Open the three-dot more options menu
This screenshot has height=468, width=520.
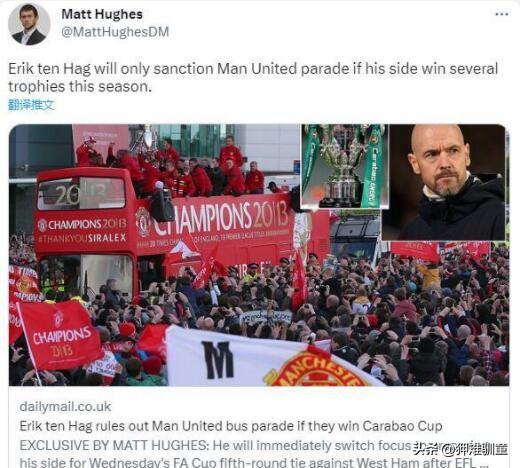pyautogui.click(x=501, y=14)
